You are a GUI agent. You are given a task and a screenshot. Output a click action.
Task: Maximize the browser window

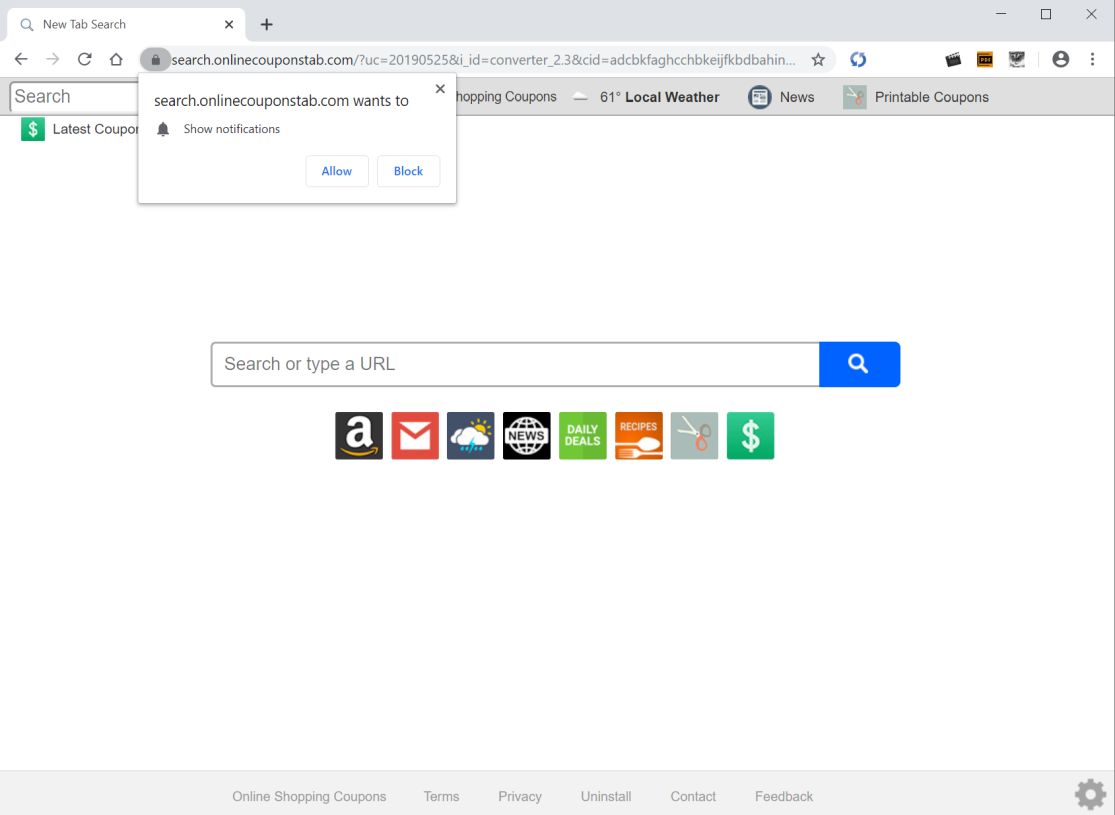click(x=1046, y=14)
